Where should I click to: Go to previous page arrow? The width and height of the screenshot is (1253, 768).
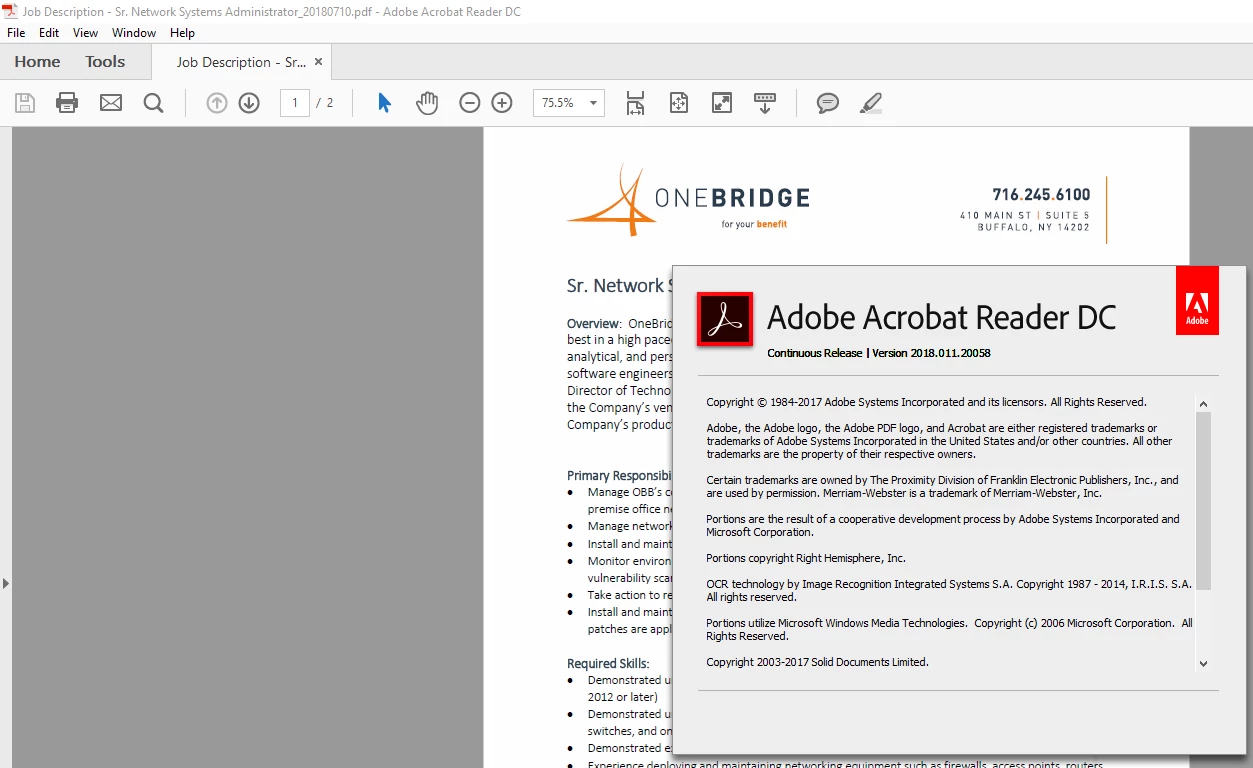(x=217, y=103)
